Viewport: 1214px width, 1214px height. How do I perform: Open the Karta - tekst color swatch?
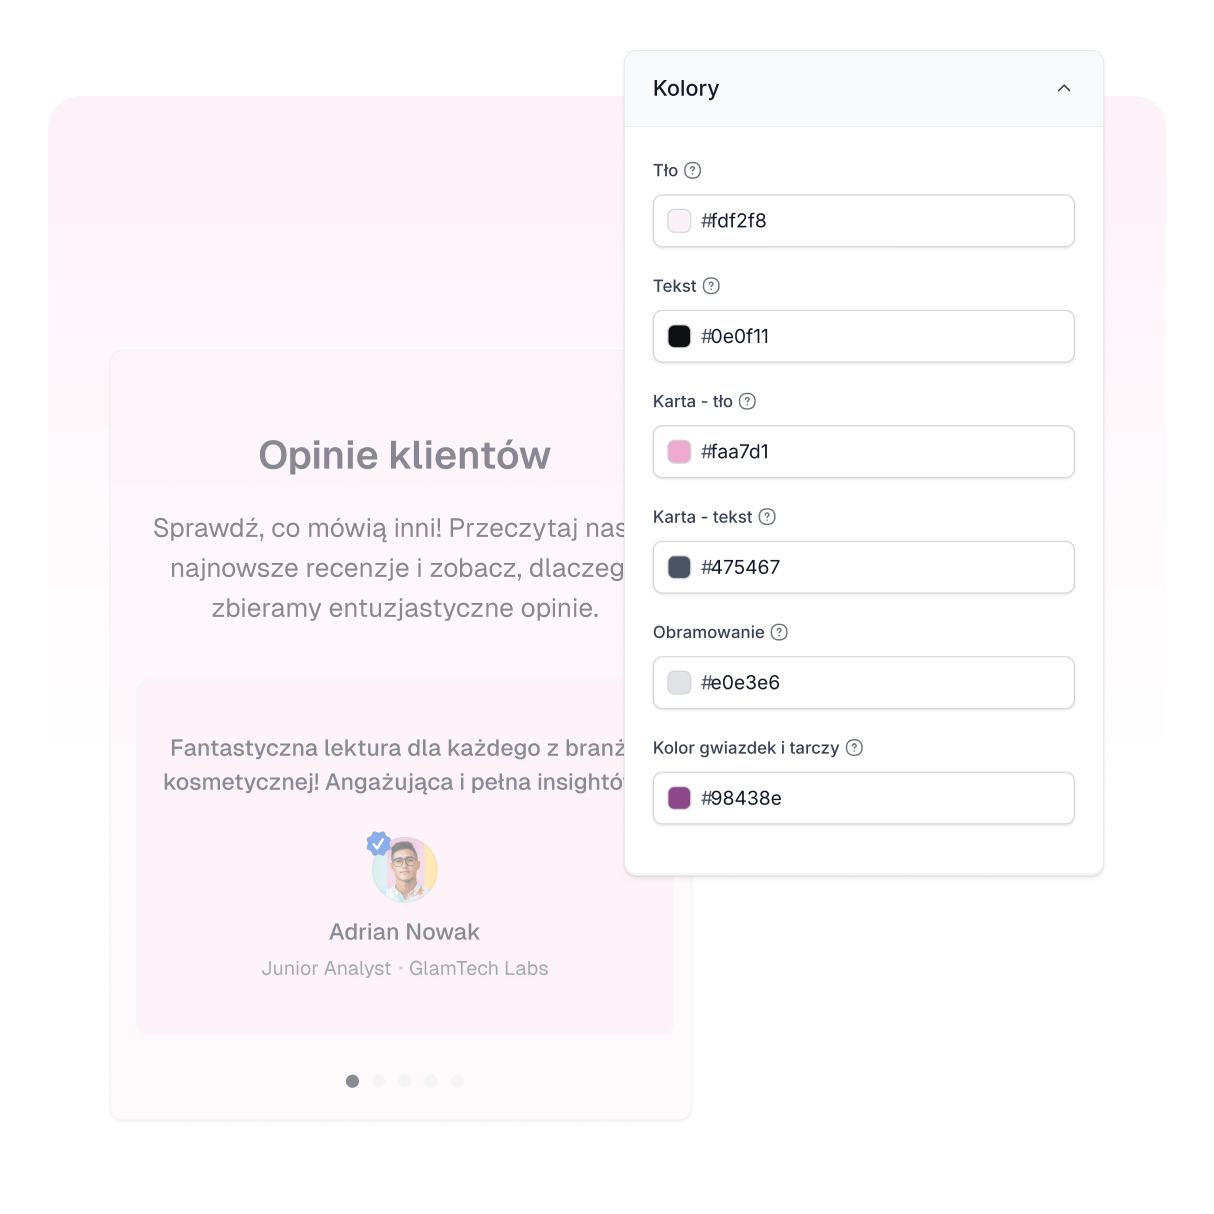(679, 567)
